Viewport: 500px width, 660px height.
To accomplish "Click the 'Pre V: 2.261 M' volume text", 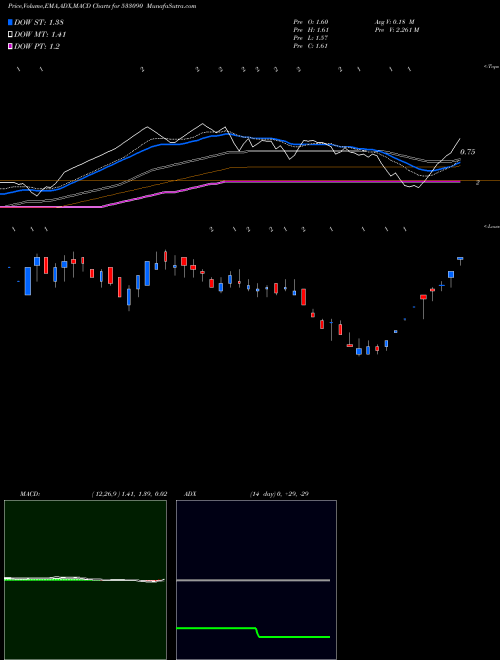I will tap(396, 30).
